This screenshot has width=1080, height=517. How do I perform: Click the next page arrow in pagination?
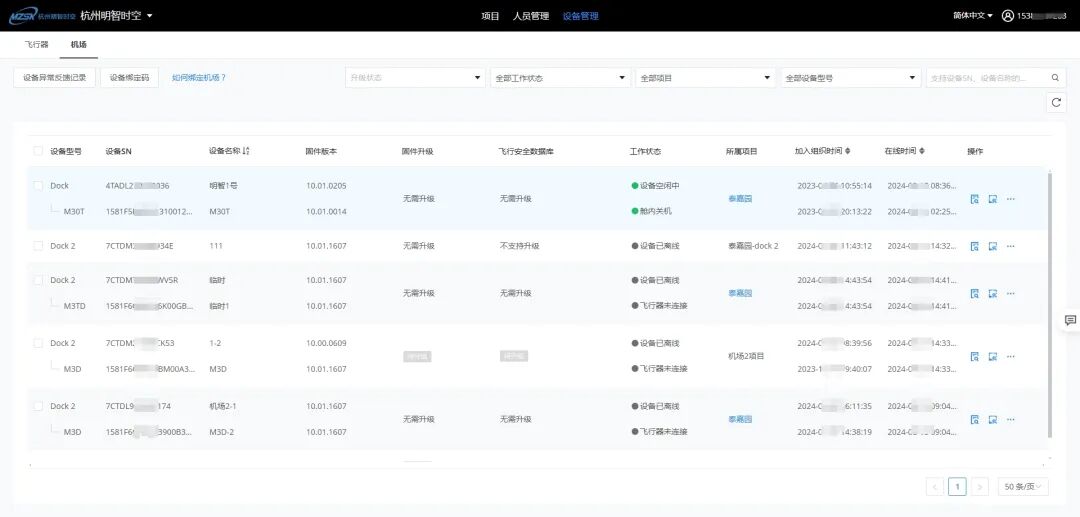980,487
